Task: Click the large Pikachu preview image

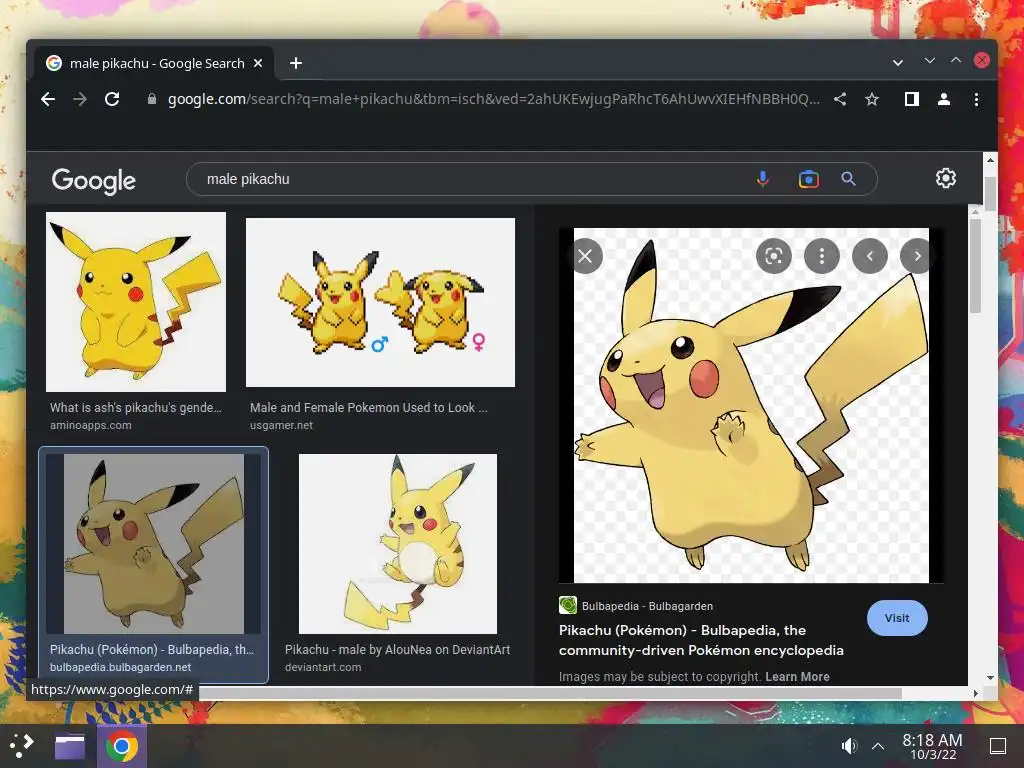Action: pyautogui.click(x=751, y=405)
